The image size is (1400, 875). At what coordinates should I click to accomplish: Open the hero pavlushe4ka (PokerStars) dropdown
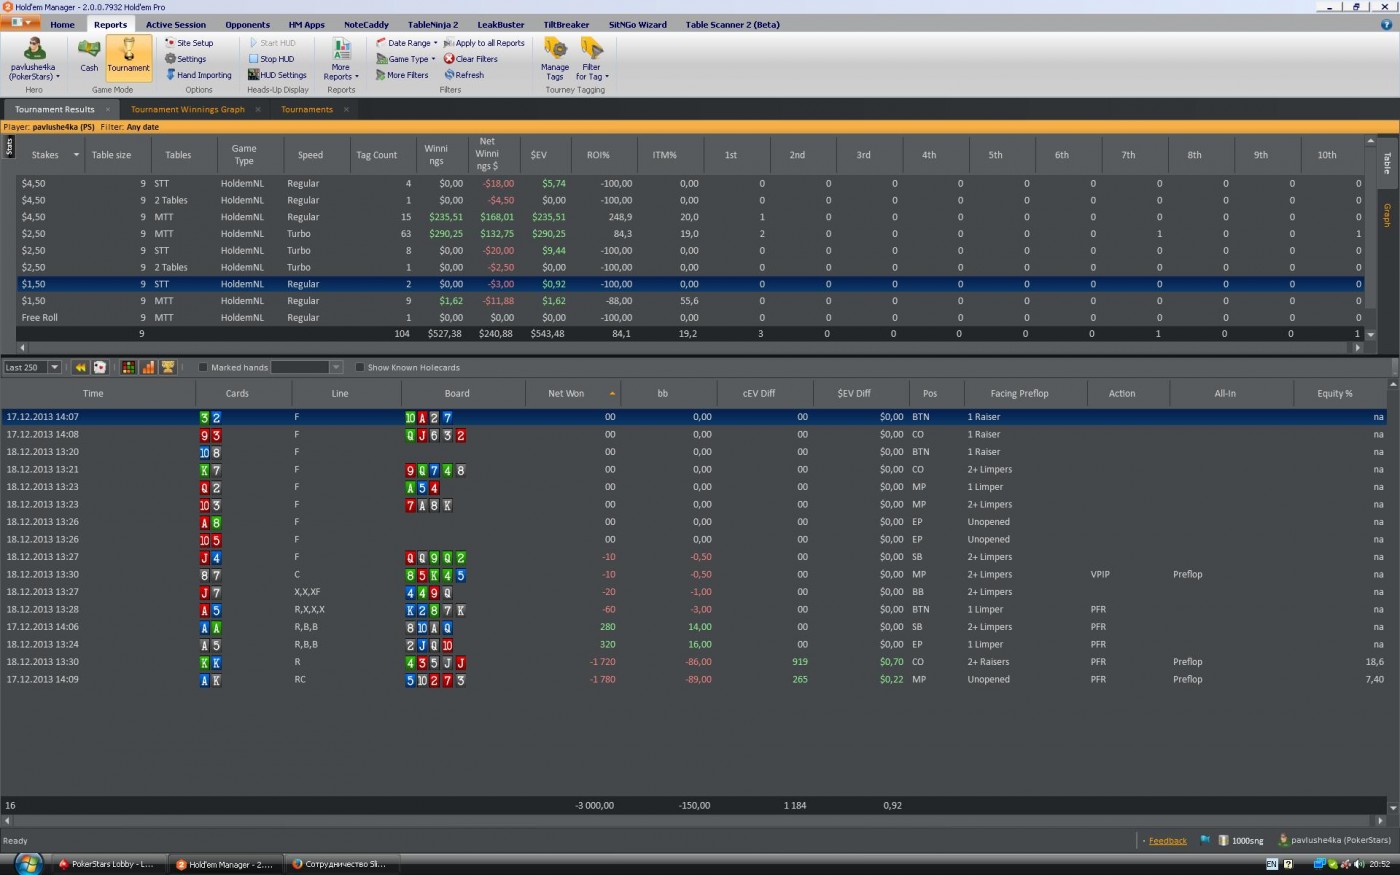(x=33, y=59)
